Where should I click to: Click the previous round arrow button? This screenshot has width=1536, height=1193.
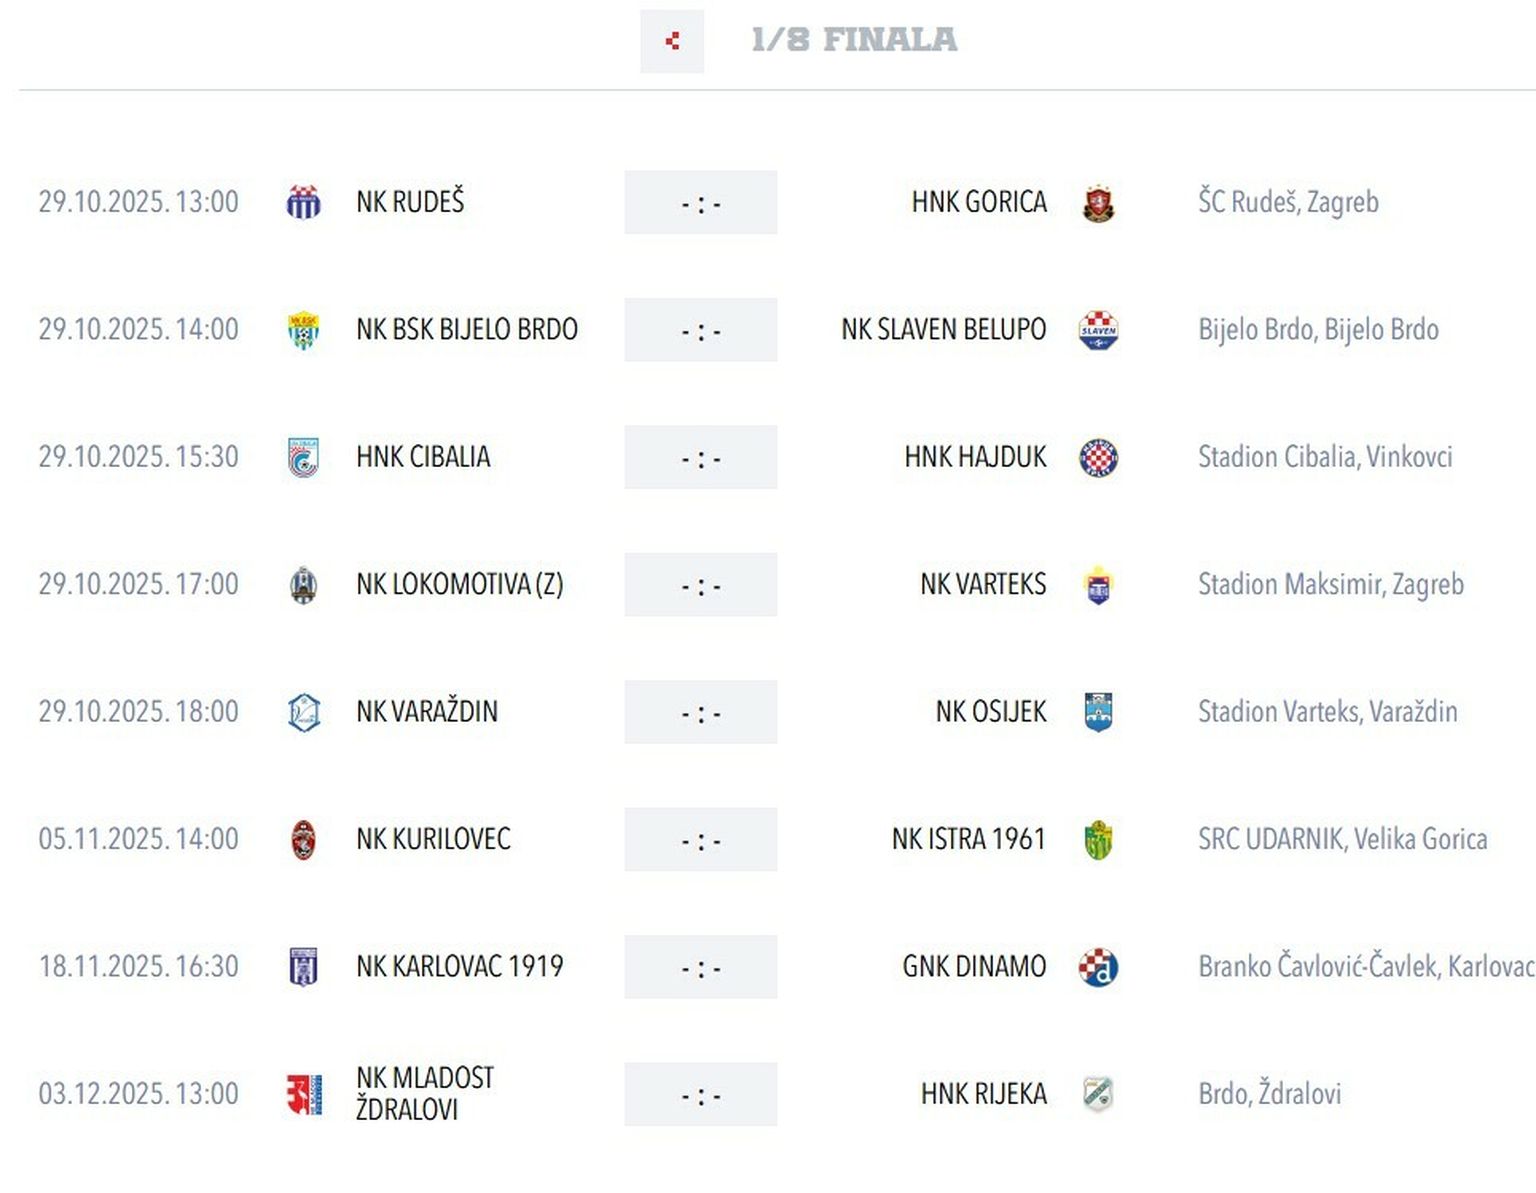672,41
